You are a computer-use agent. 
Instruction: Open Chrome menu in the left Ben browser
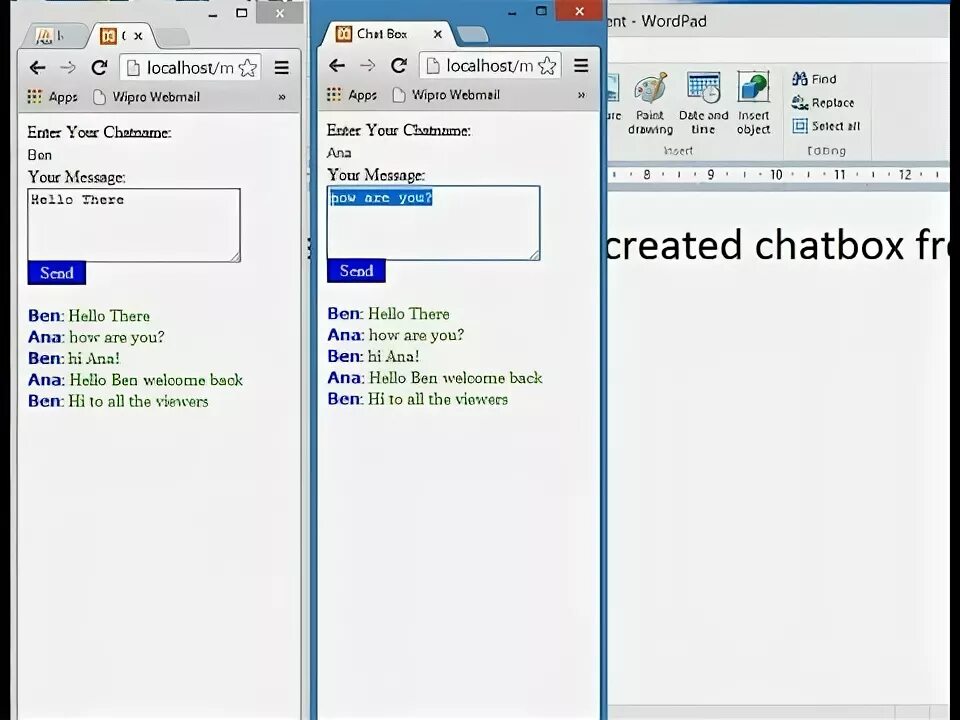click(x=282, y=68)
